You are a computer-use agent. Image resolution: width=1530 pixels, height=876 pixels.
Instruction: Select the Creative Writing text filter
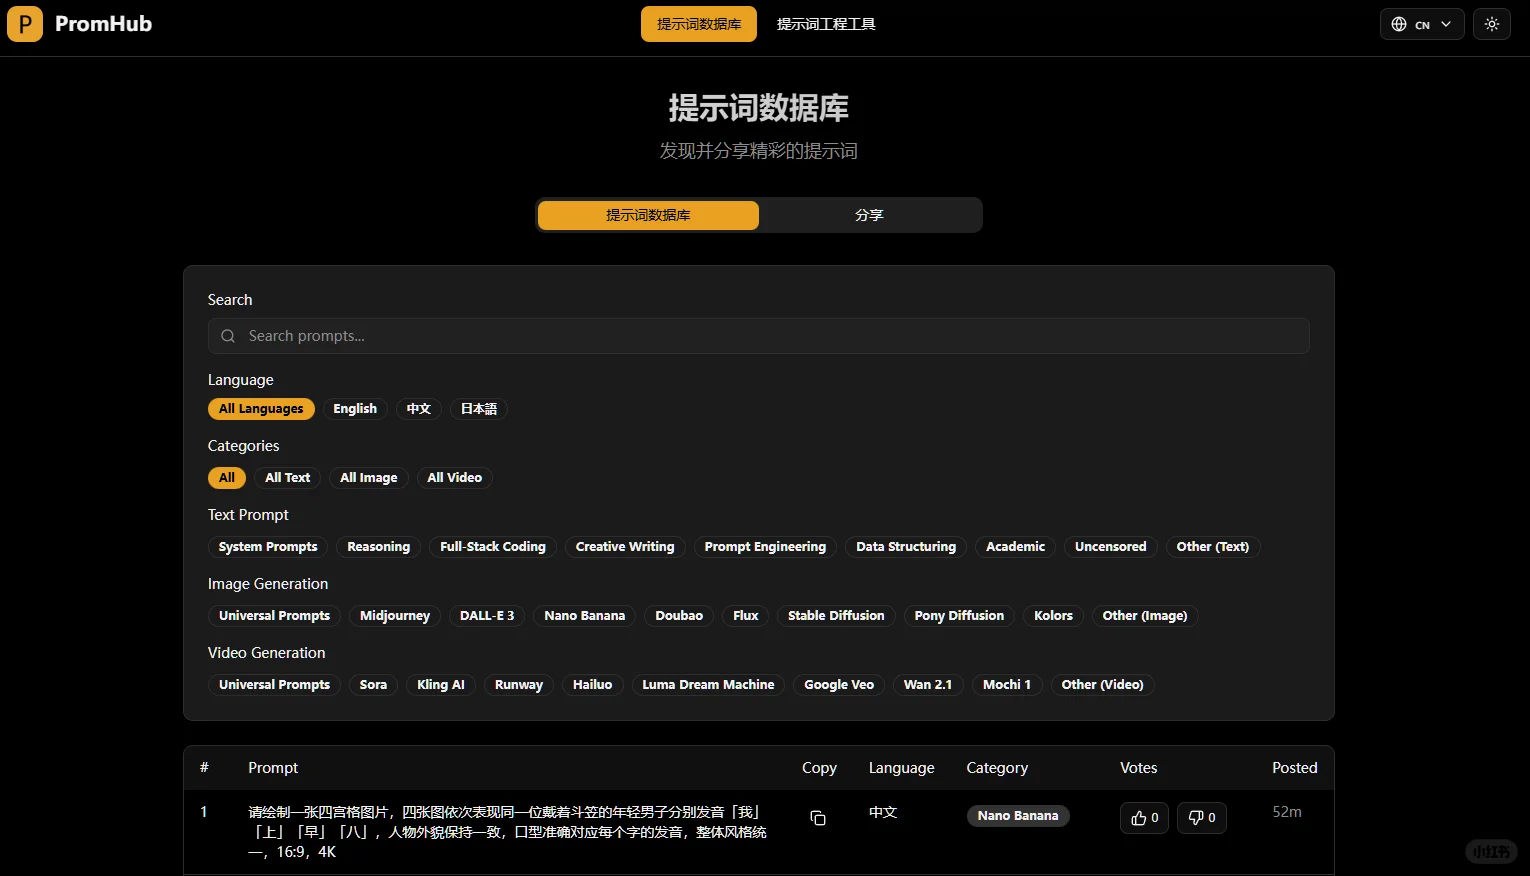[624, 546]
